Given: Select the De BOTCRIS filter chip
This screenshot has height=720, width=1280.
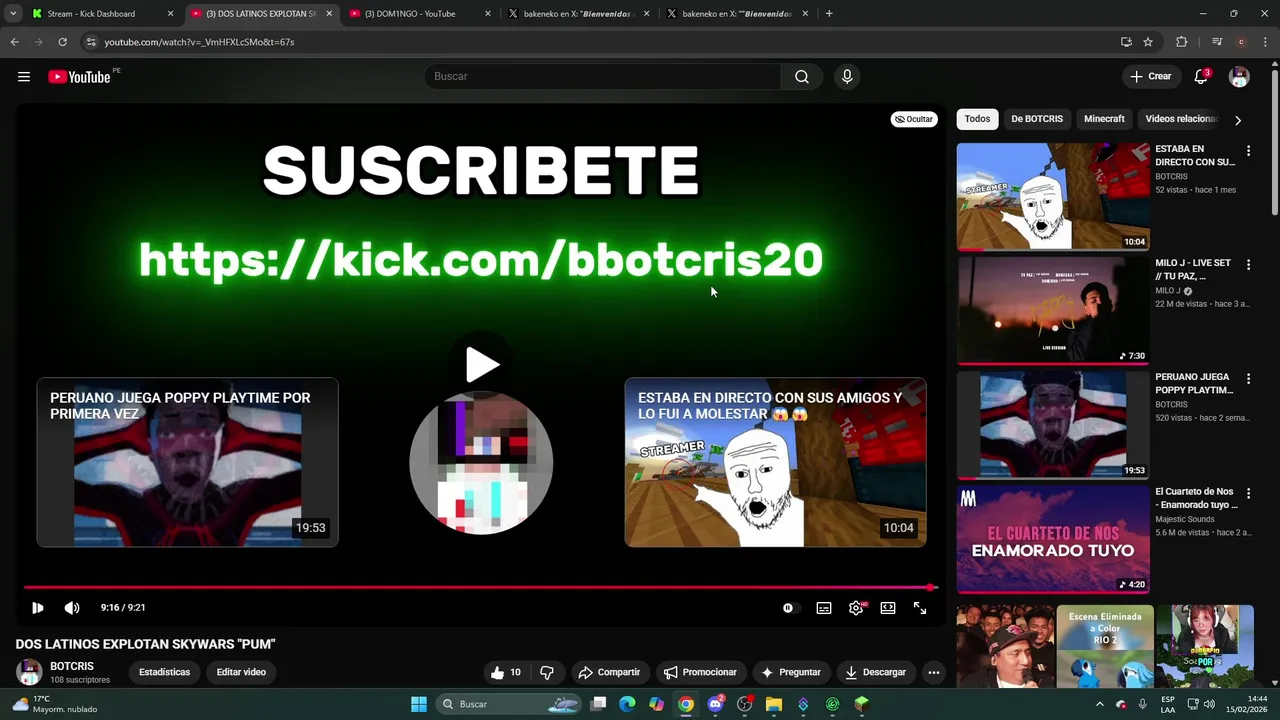Looking at the screenshot, I should click(x=1036, y=119).
